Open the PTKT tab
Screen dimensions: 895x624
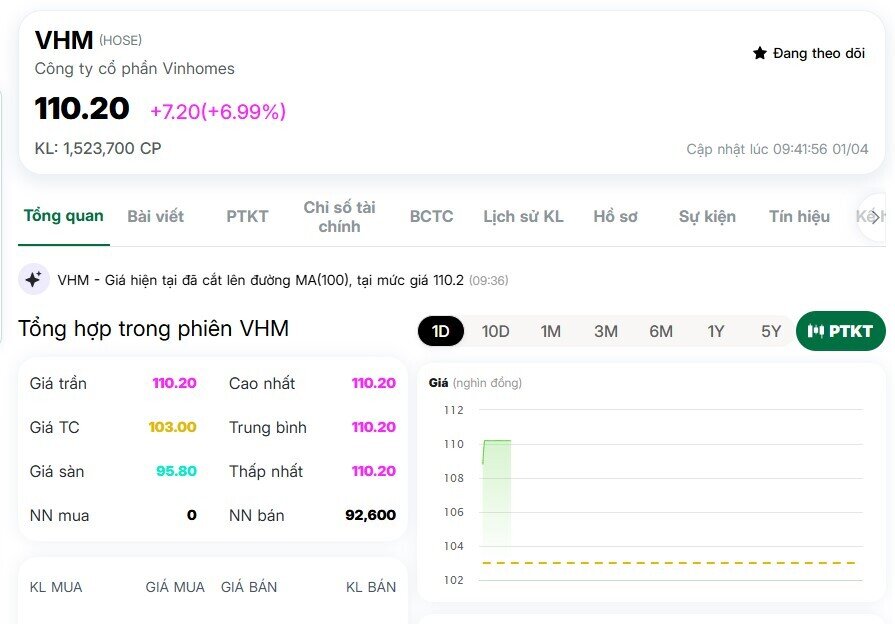click(x=246, y=216)
